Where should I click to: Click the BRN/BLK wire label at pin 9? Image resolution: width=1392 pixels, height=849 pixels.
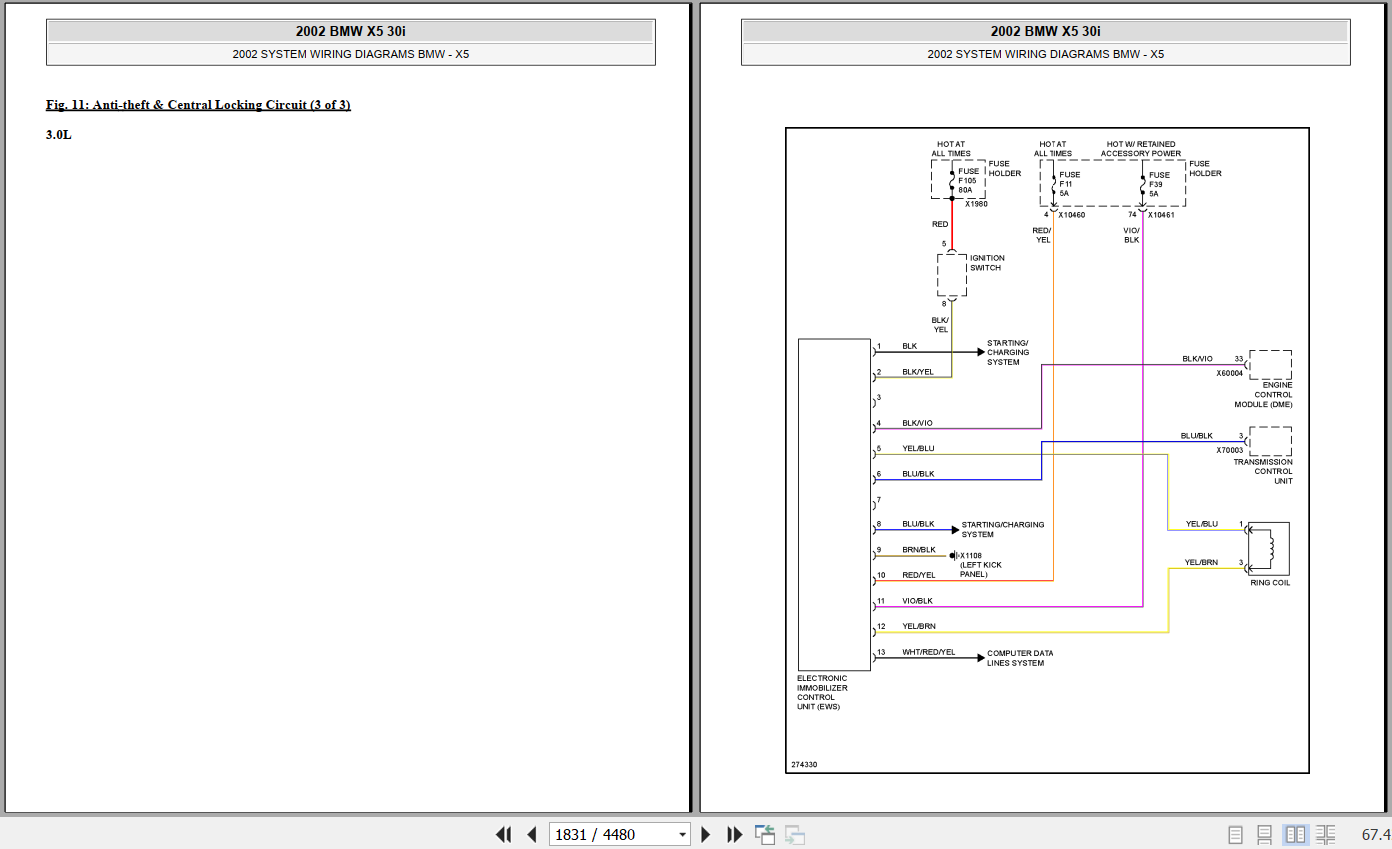pyautogui.click(x=919, y=550)
